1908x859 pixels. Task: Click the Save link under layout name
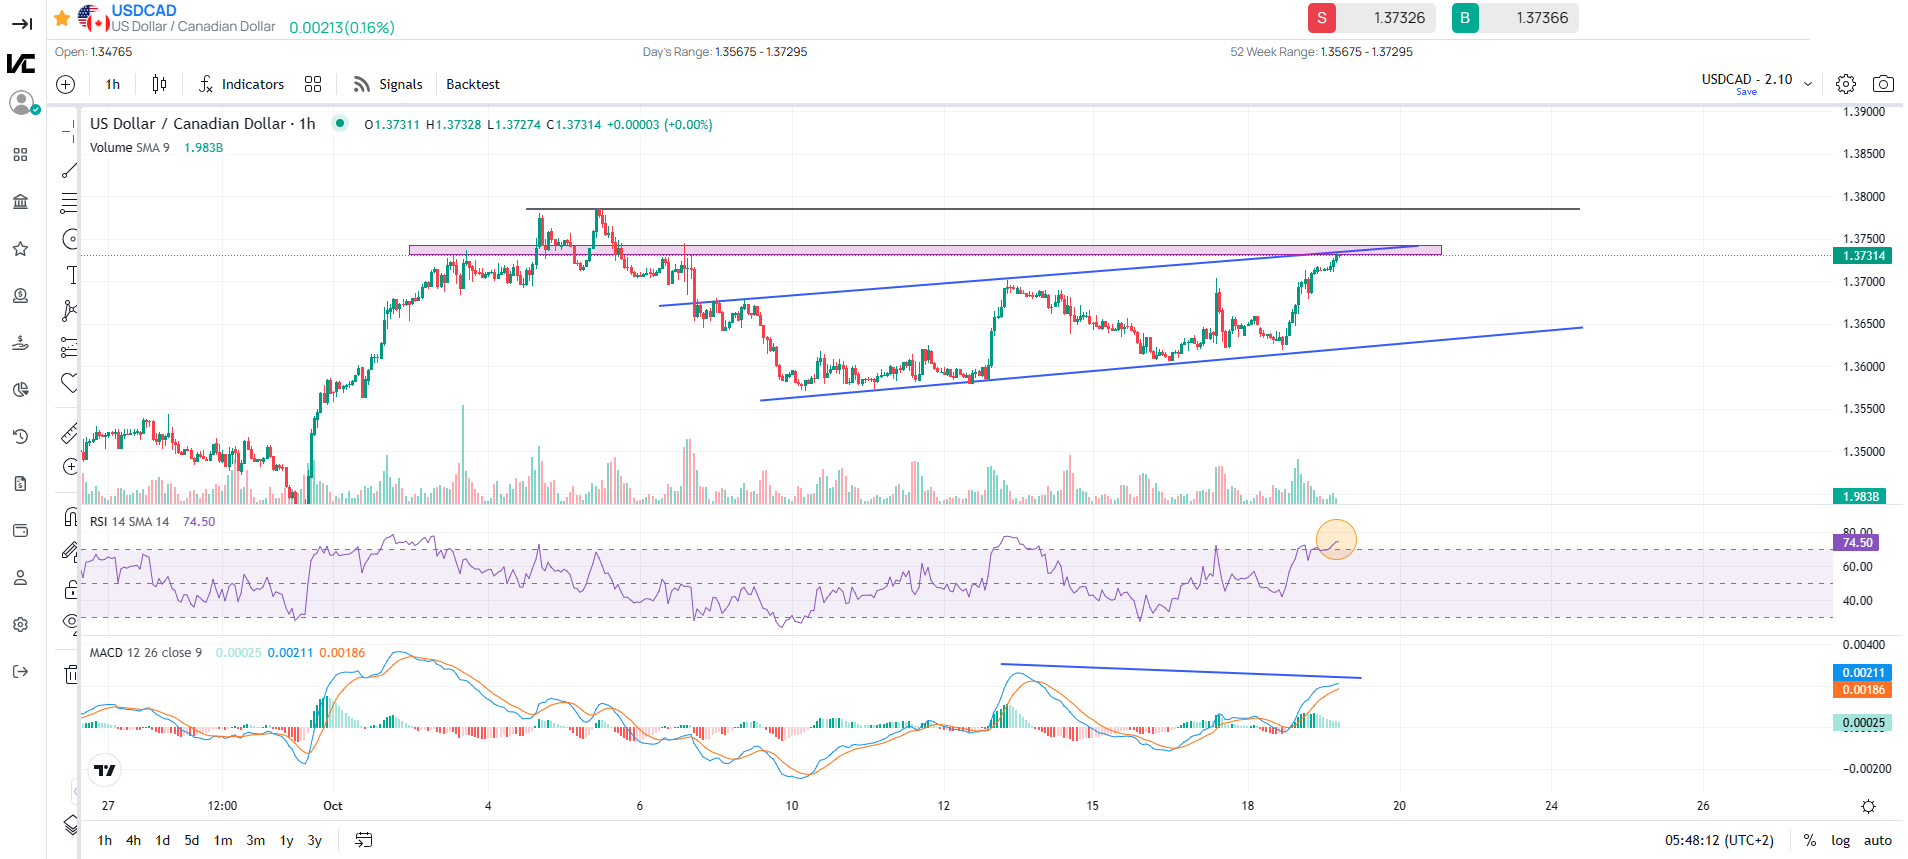(1746, 92)
